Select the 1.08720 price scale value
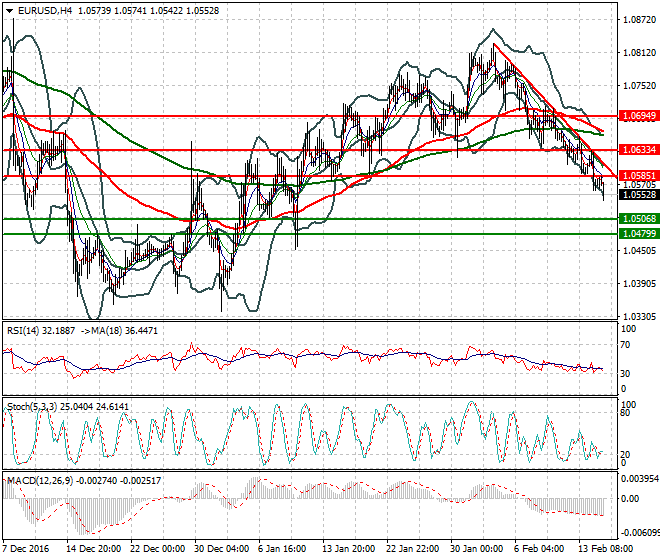 tap(639, 20)
